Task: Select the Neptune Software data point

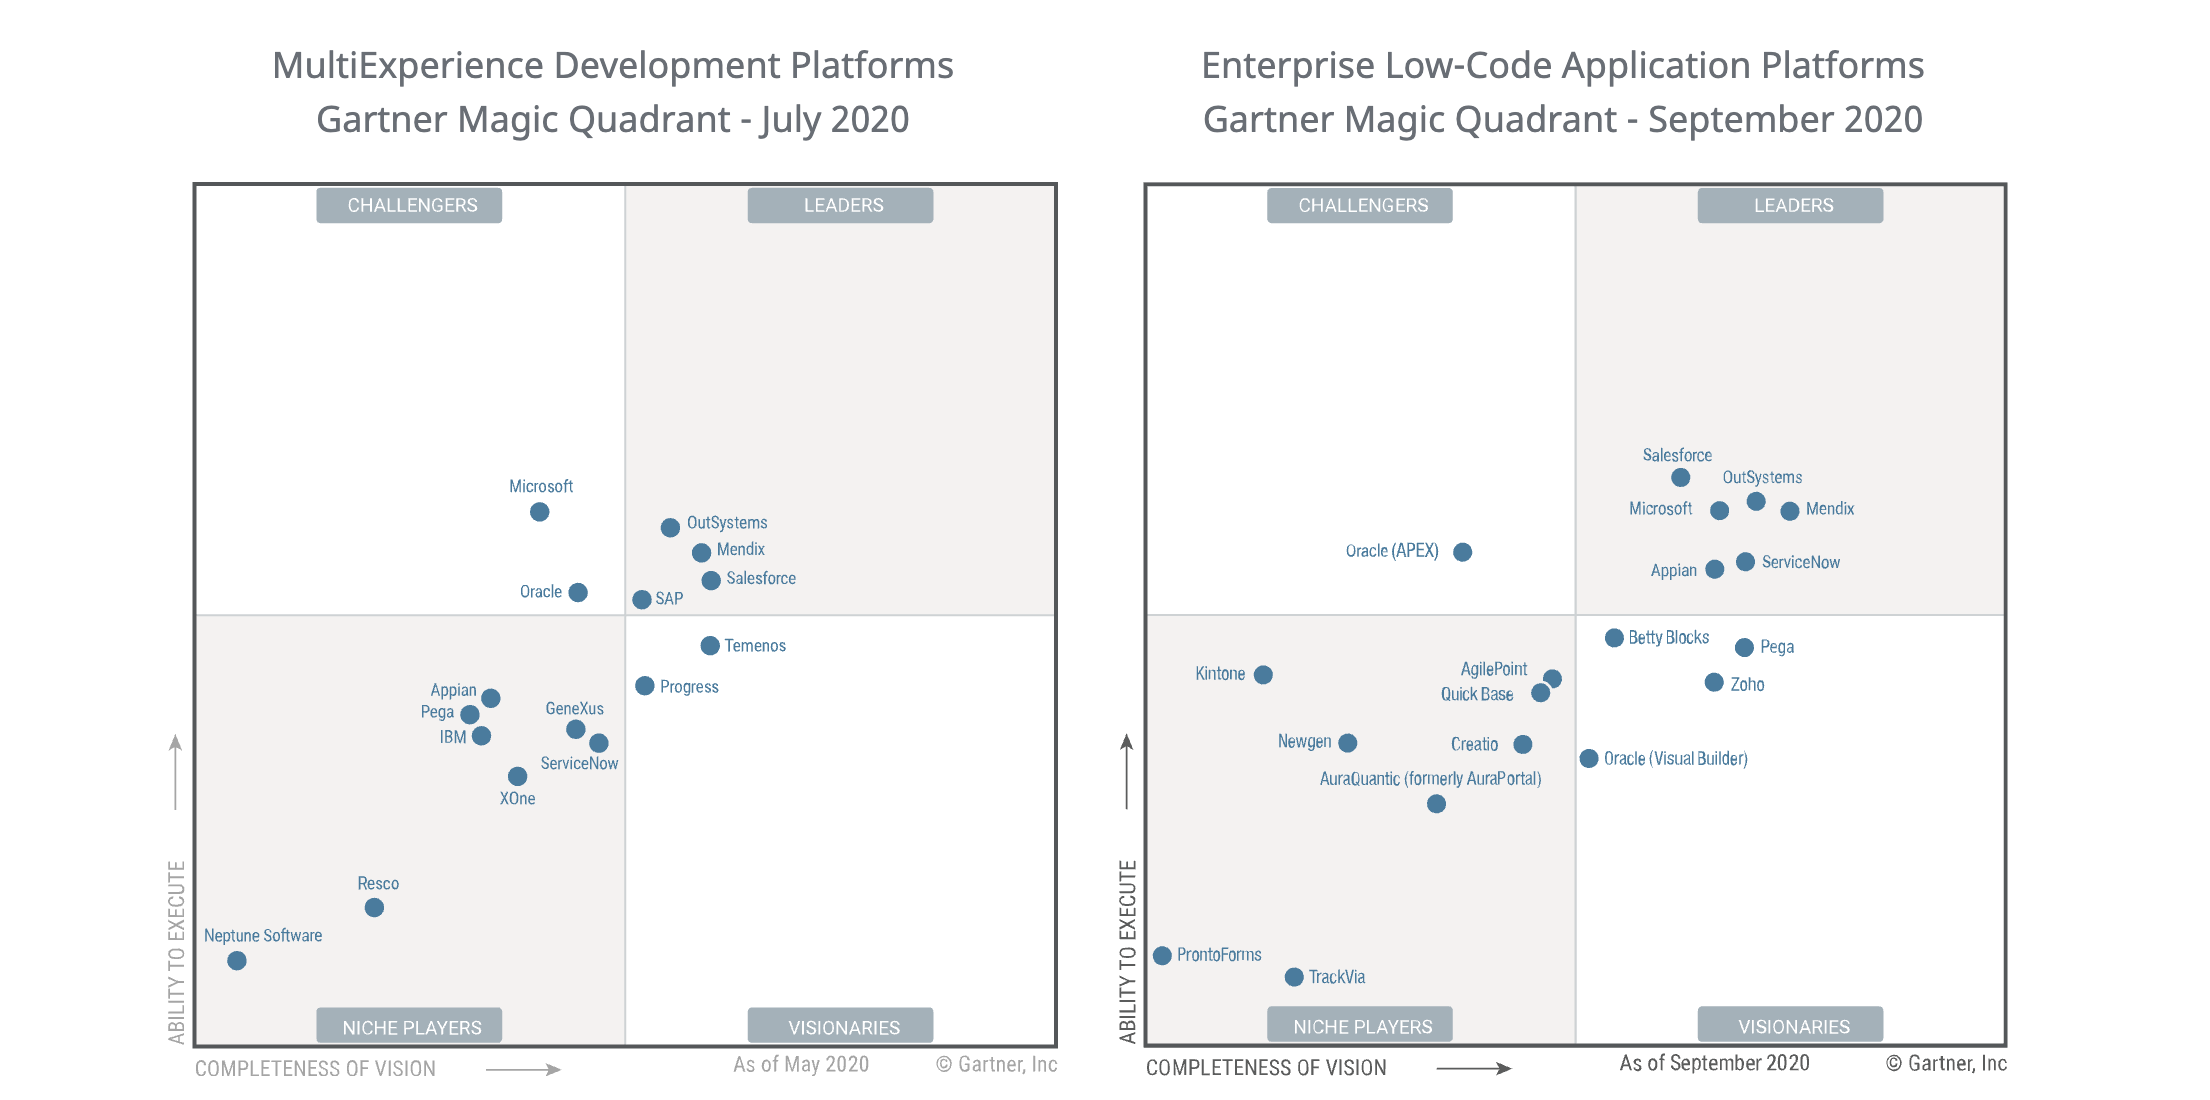Action: 237,961
